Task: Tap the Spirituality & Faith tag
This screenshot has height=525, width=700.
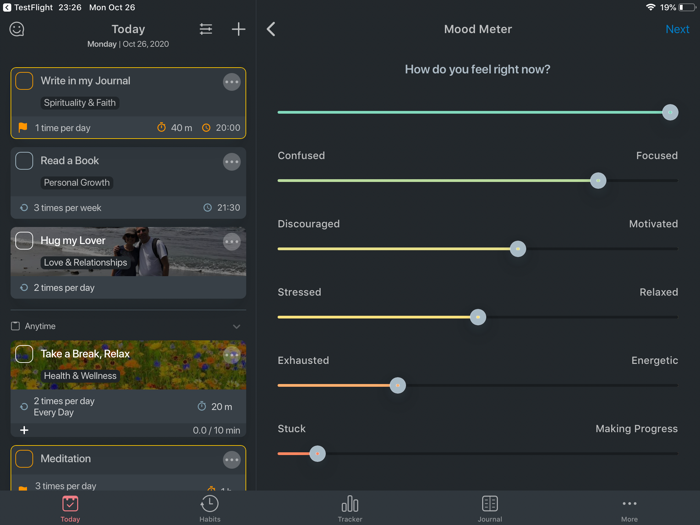Action: [x=80, y=103]
